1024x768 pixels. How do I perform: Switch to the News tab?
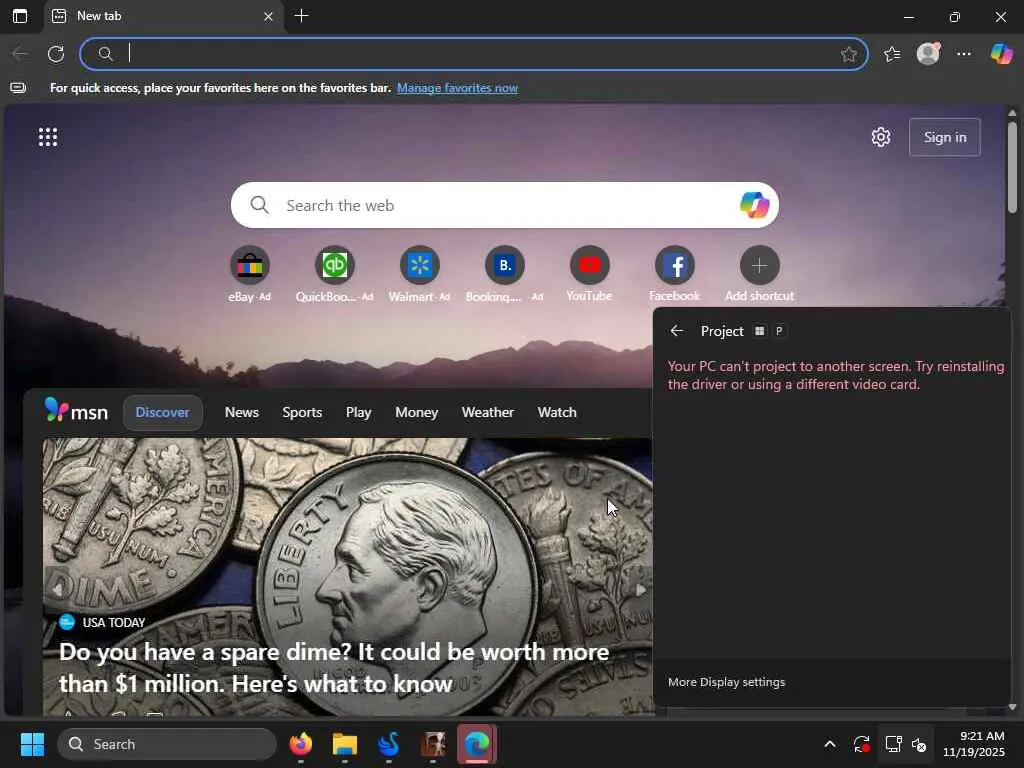pos(242,413)
